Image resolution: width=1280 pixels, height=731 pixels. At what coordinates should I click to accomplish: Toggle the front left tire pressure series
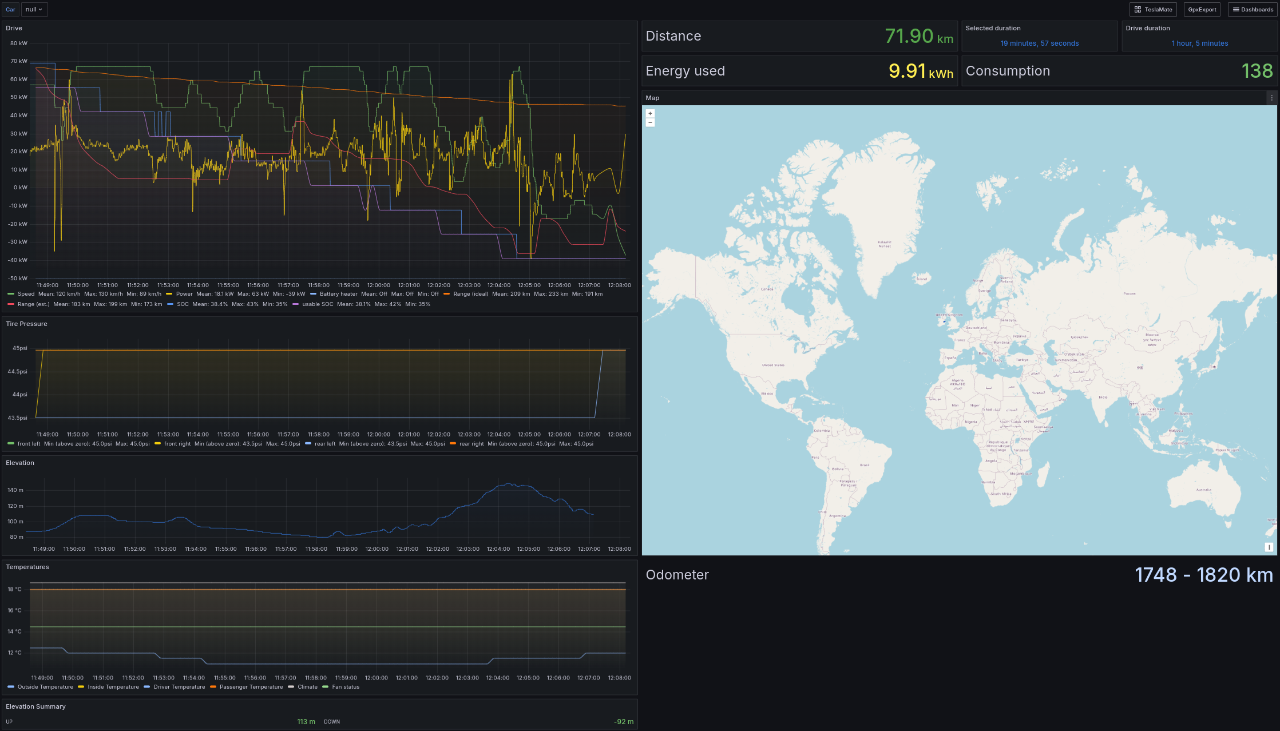[x=31, y=442]
